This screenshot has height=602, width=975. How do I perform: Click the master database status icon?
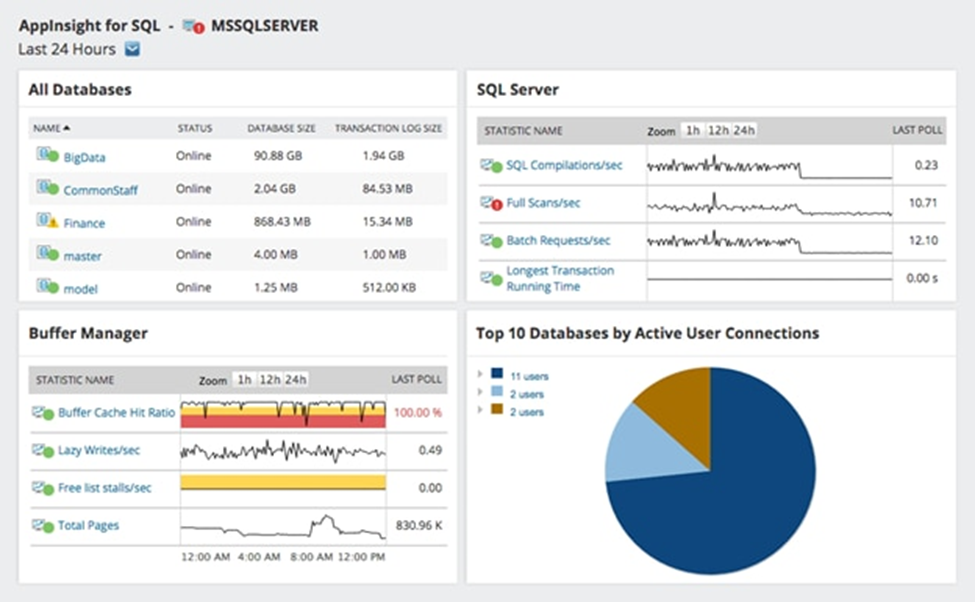[47, 254]
